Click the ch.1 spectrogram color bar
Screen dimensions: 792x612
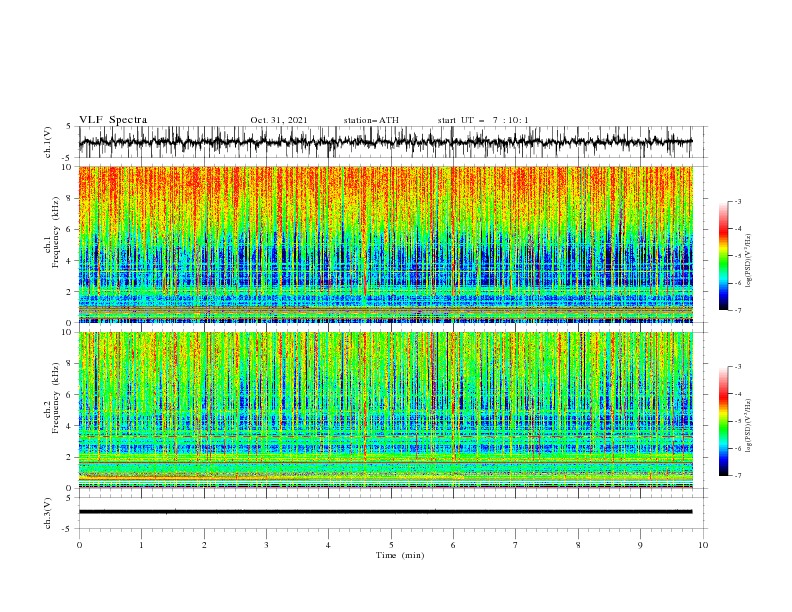point(723,256)
